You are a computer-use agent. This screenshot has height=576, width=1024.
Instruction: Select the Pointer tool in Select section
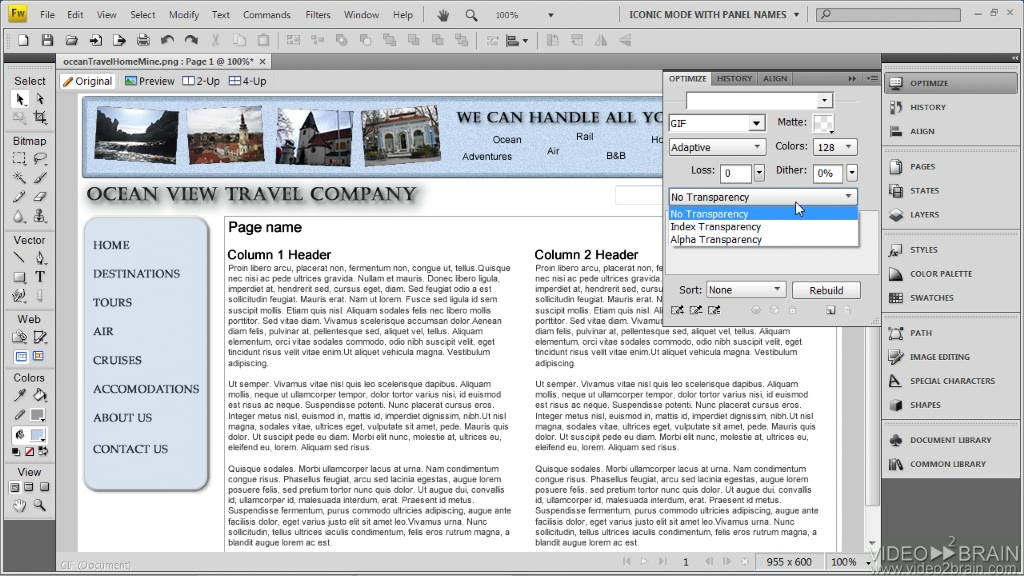pos(19,99)
